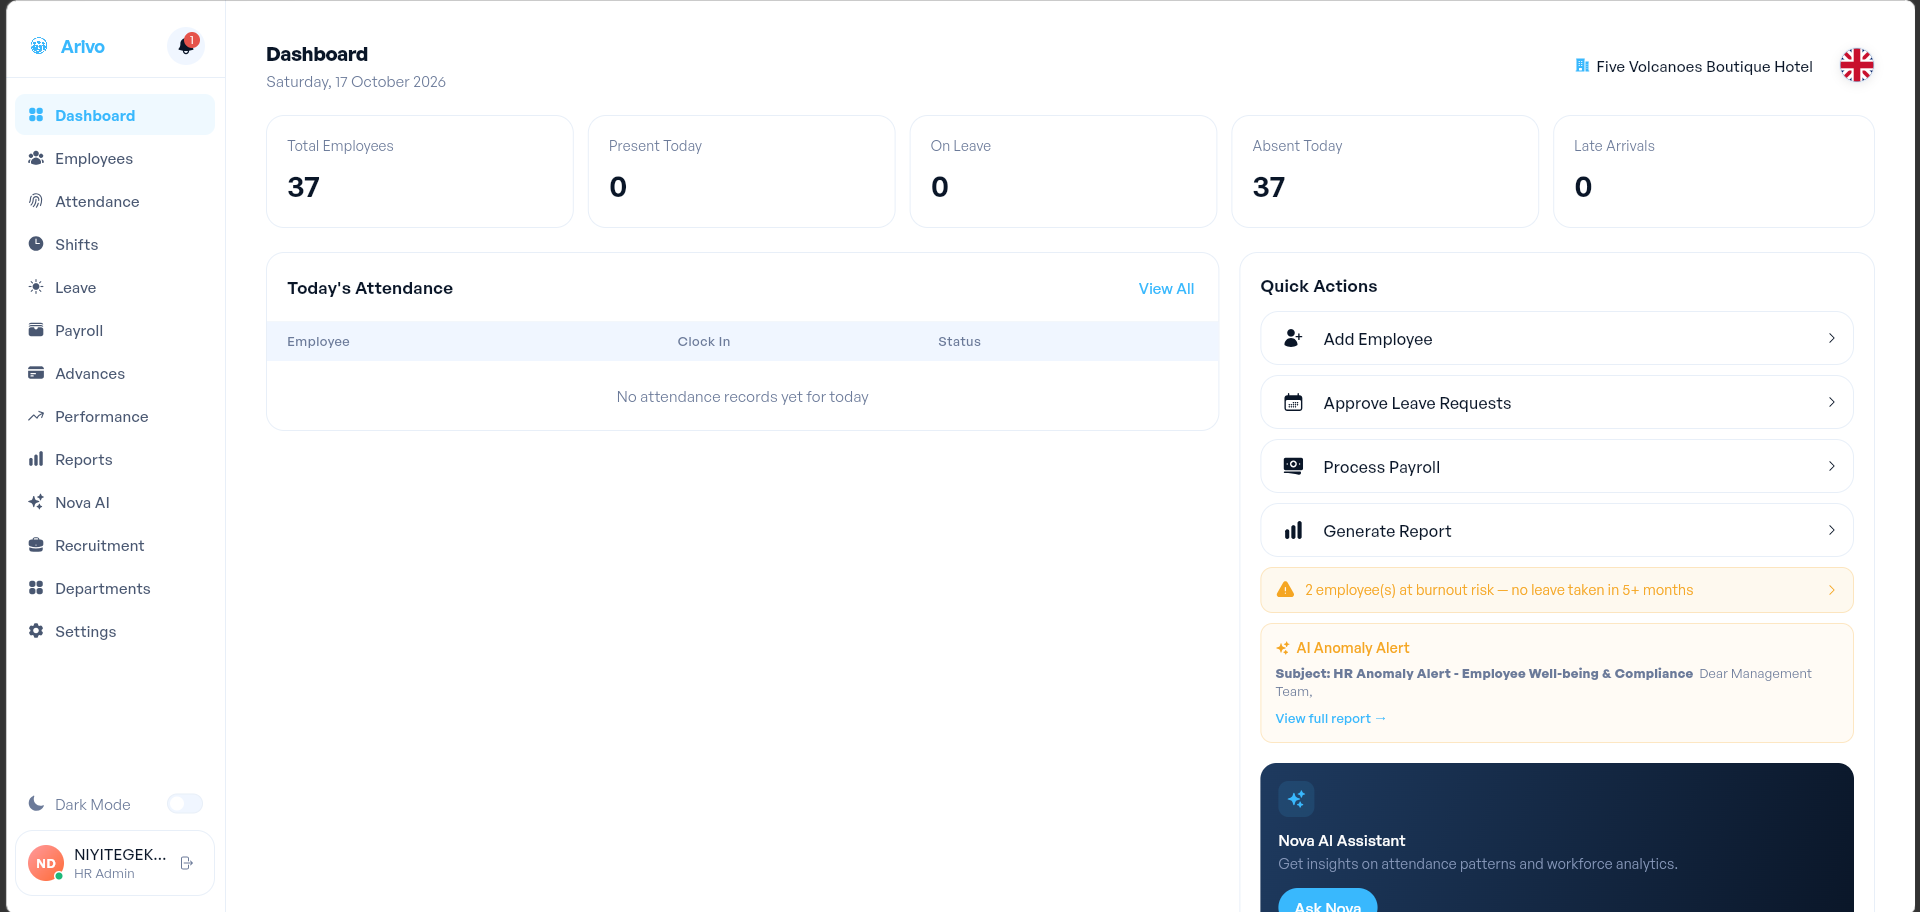The width and height of the screenshot is (1920, 912).
Task: Open Payroll section from sidebar
Action: (115, 330)
